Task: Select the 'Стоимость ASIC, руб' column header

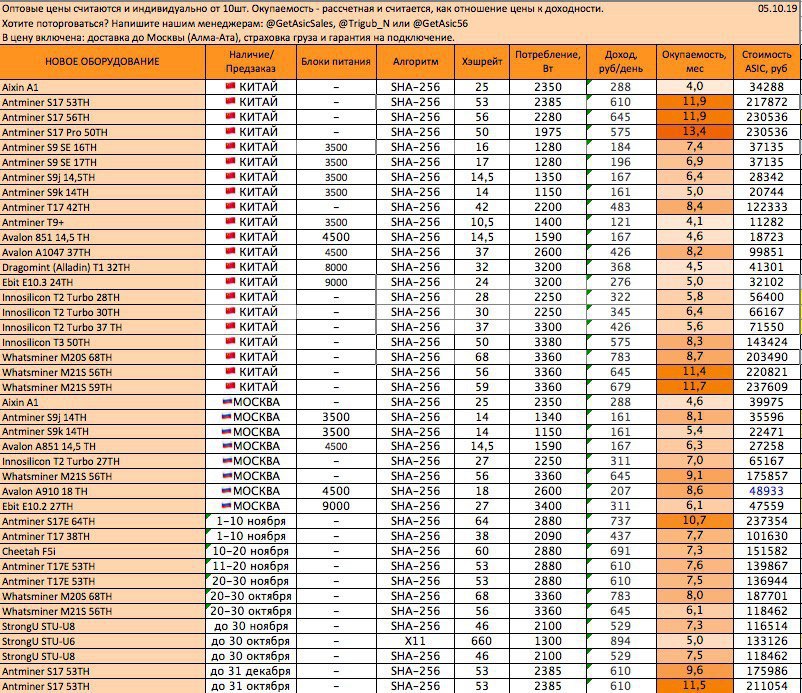Action: [767, 62]
